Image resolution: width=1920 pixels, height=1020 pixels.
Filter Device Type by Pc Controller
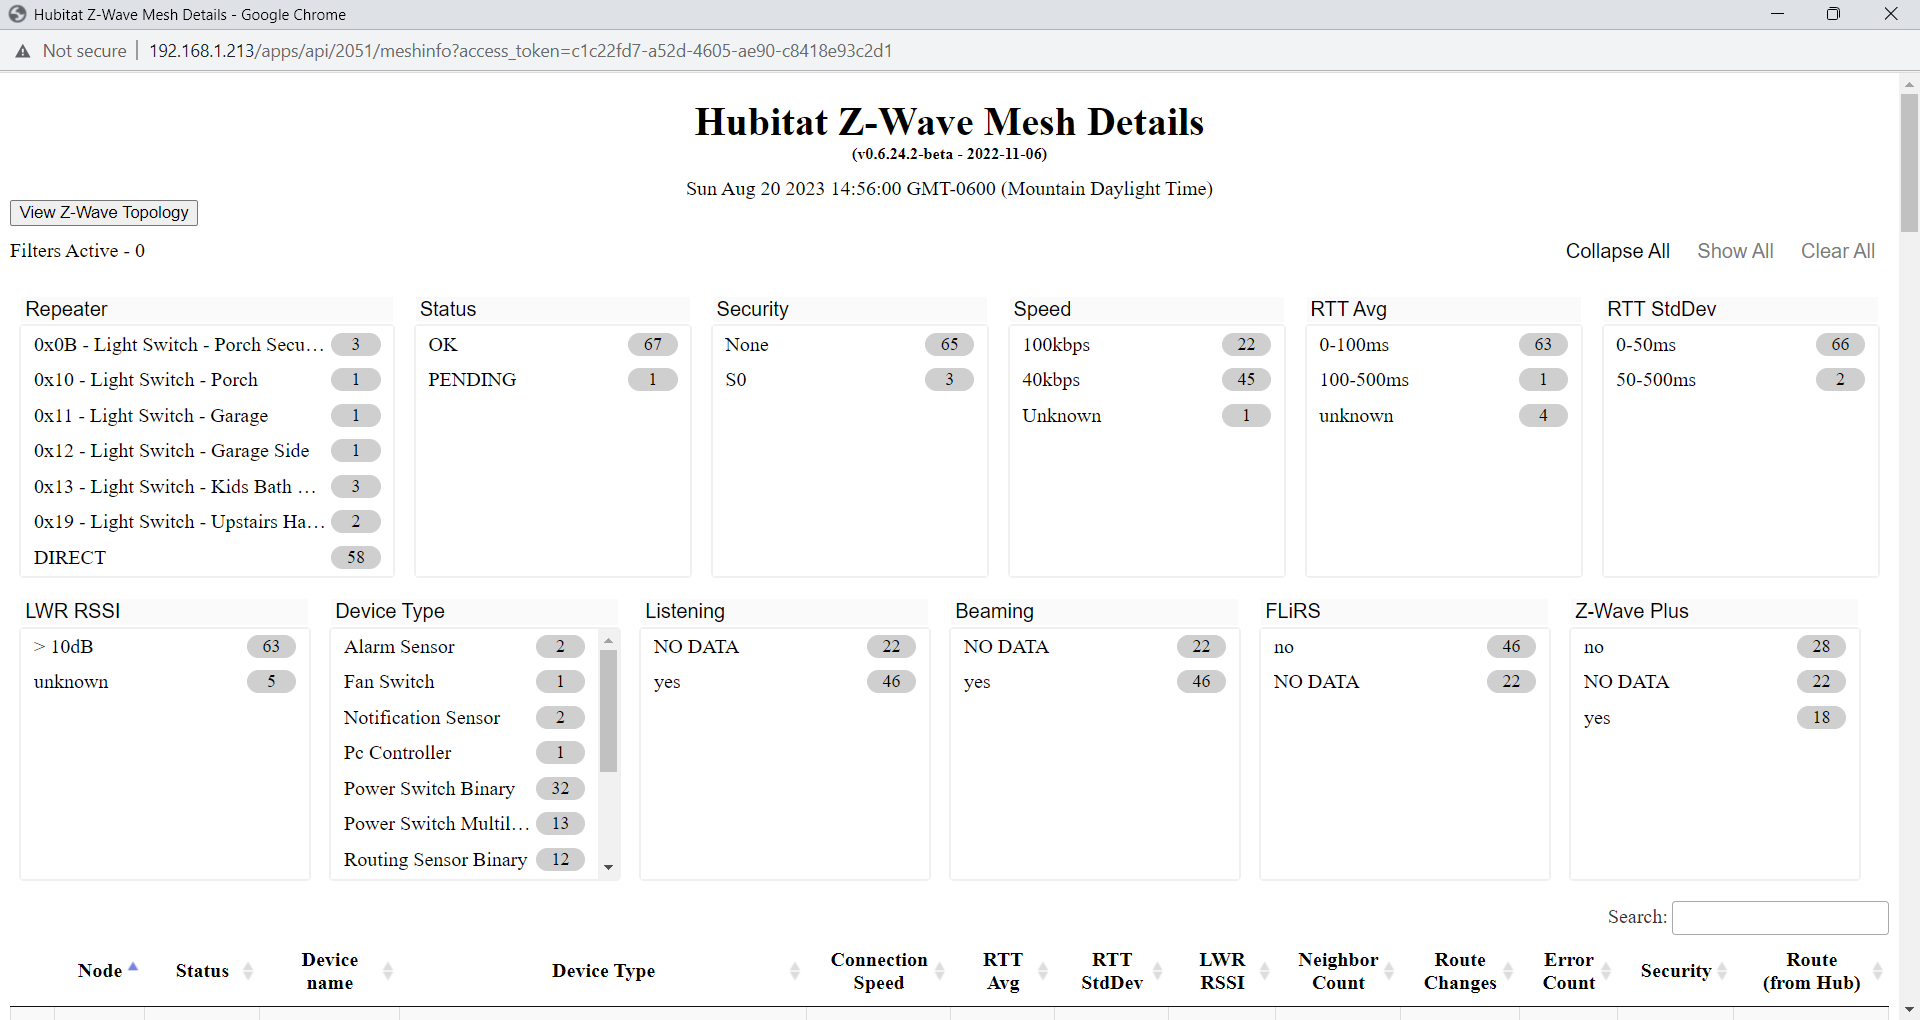(464, 753)
